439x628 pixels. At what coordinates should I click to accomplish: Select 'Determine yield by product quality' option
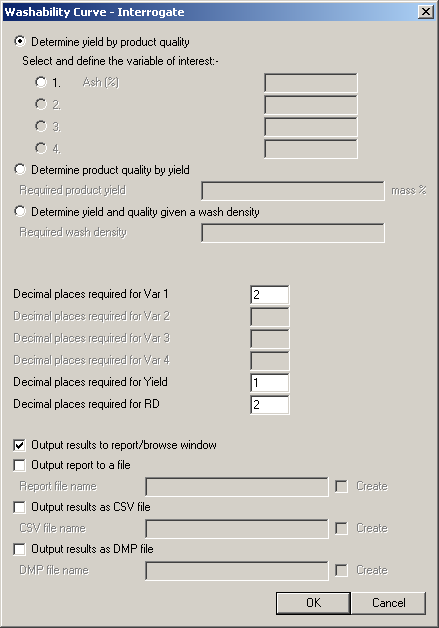coord(20,41)
